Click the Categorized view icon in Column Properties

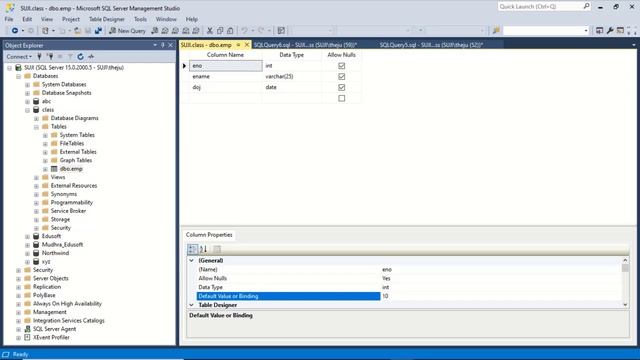[x=192, y=249]
